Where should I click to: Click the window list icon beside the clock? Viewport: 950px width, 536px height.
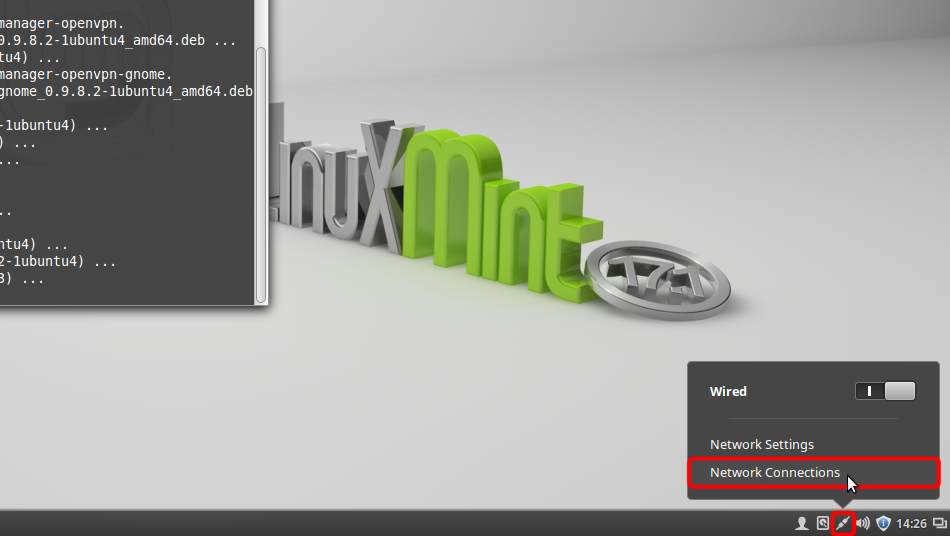tap(939, 523)
